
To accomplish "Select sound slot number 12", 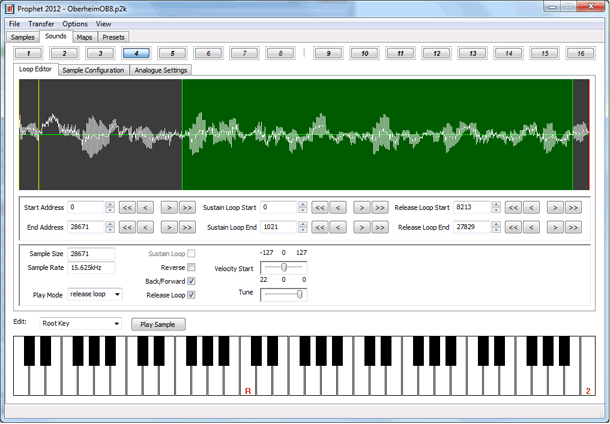I will click(435, 52).
